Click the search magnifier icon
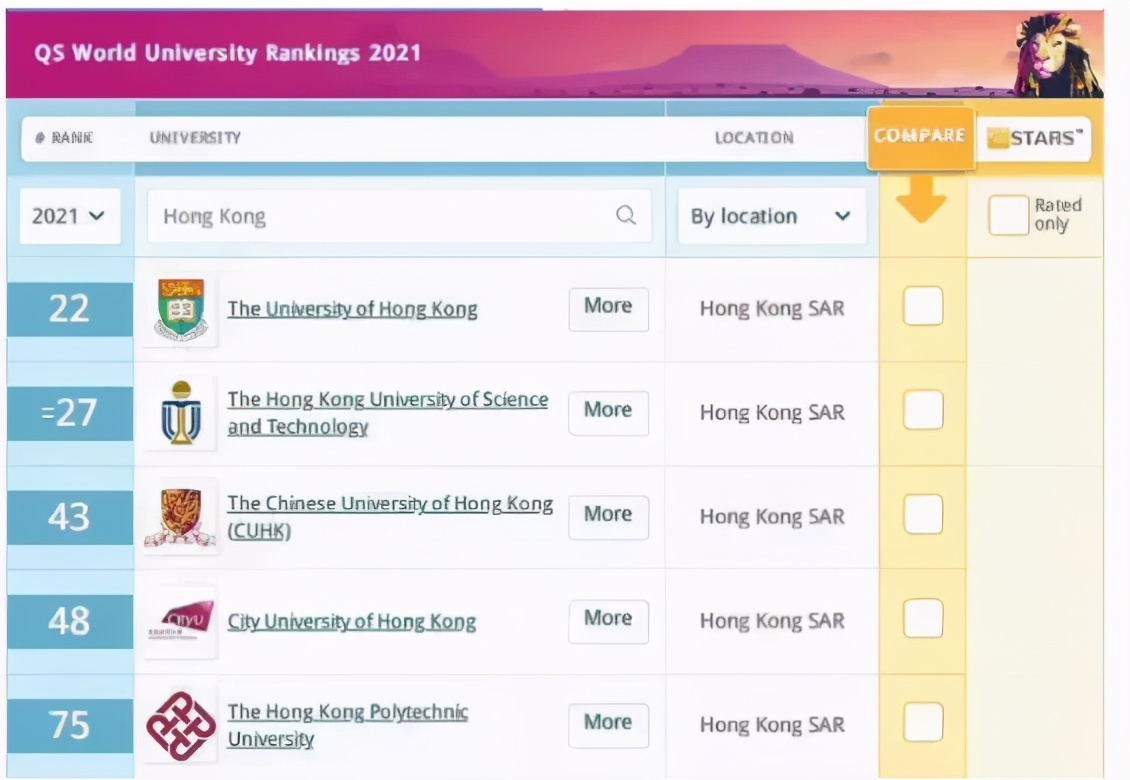Viewport: 1130px width, 780px height. [x=626, y=215]
